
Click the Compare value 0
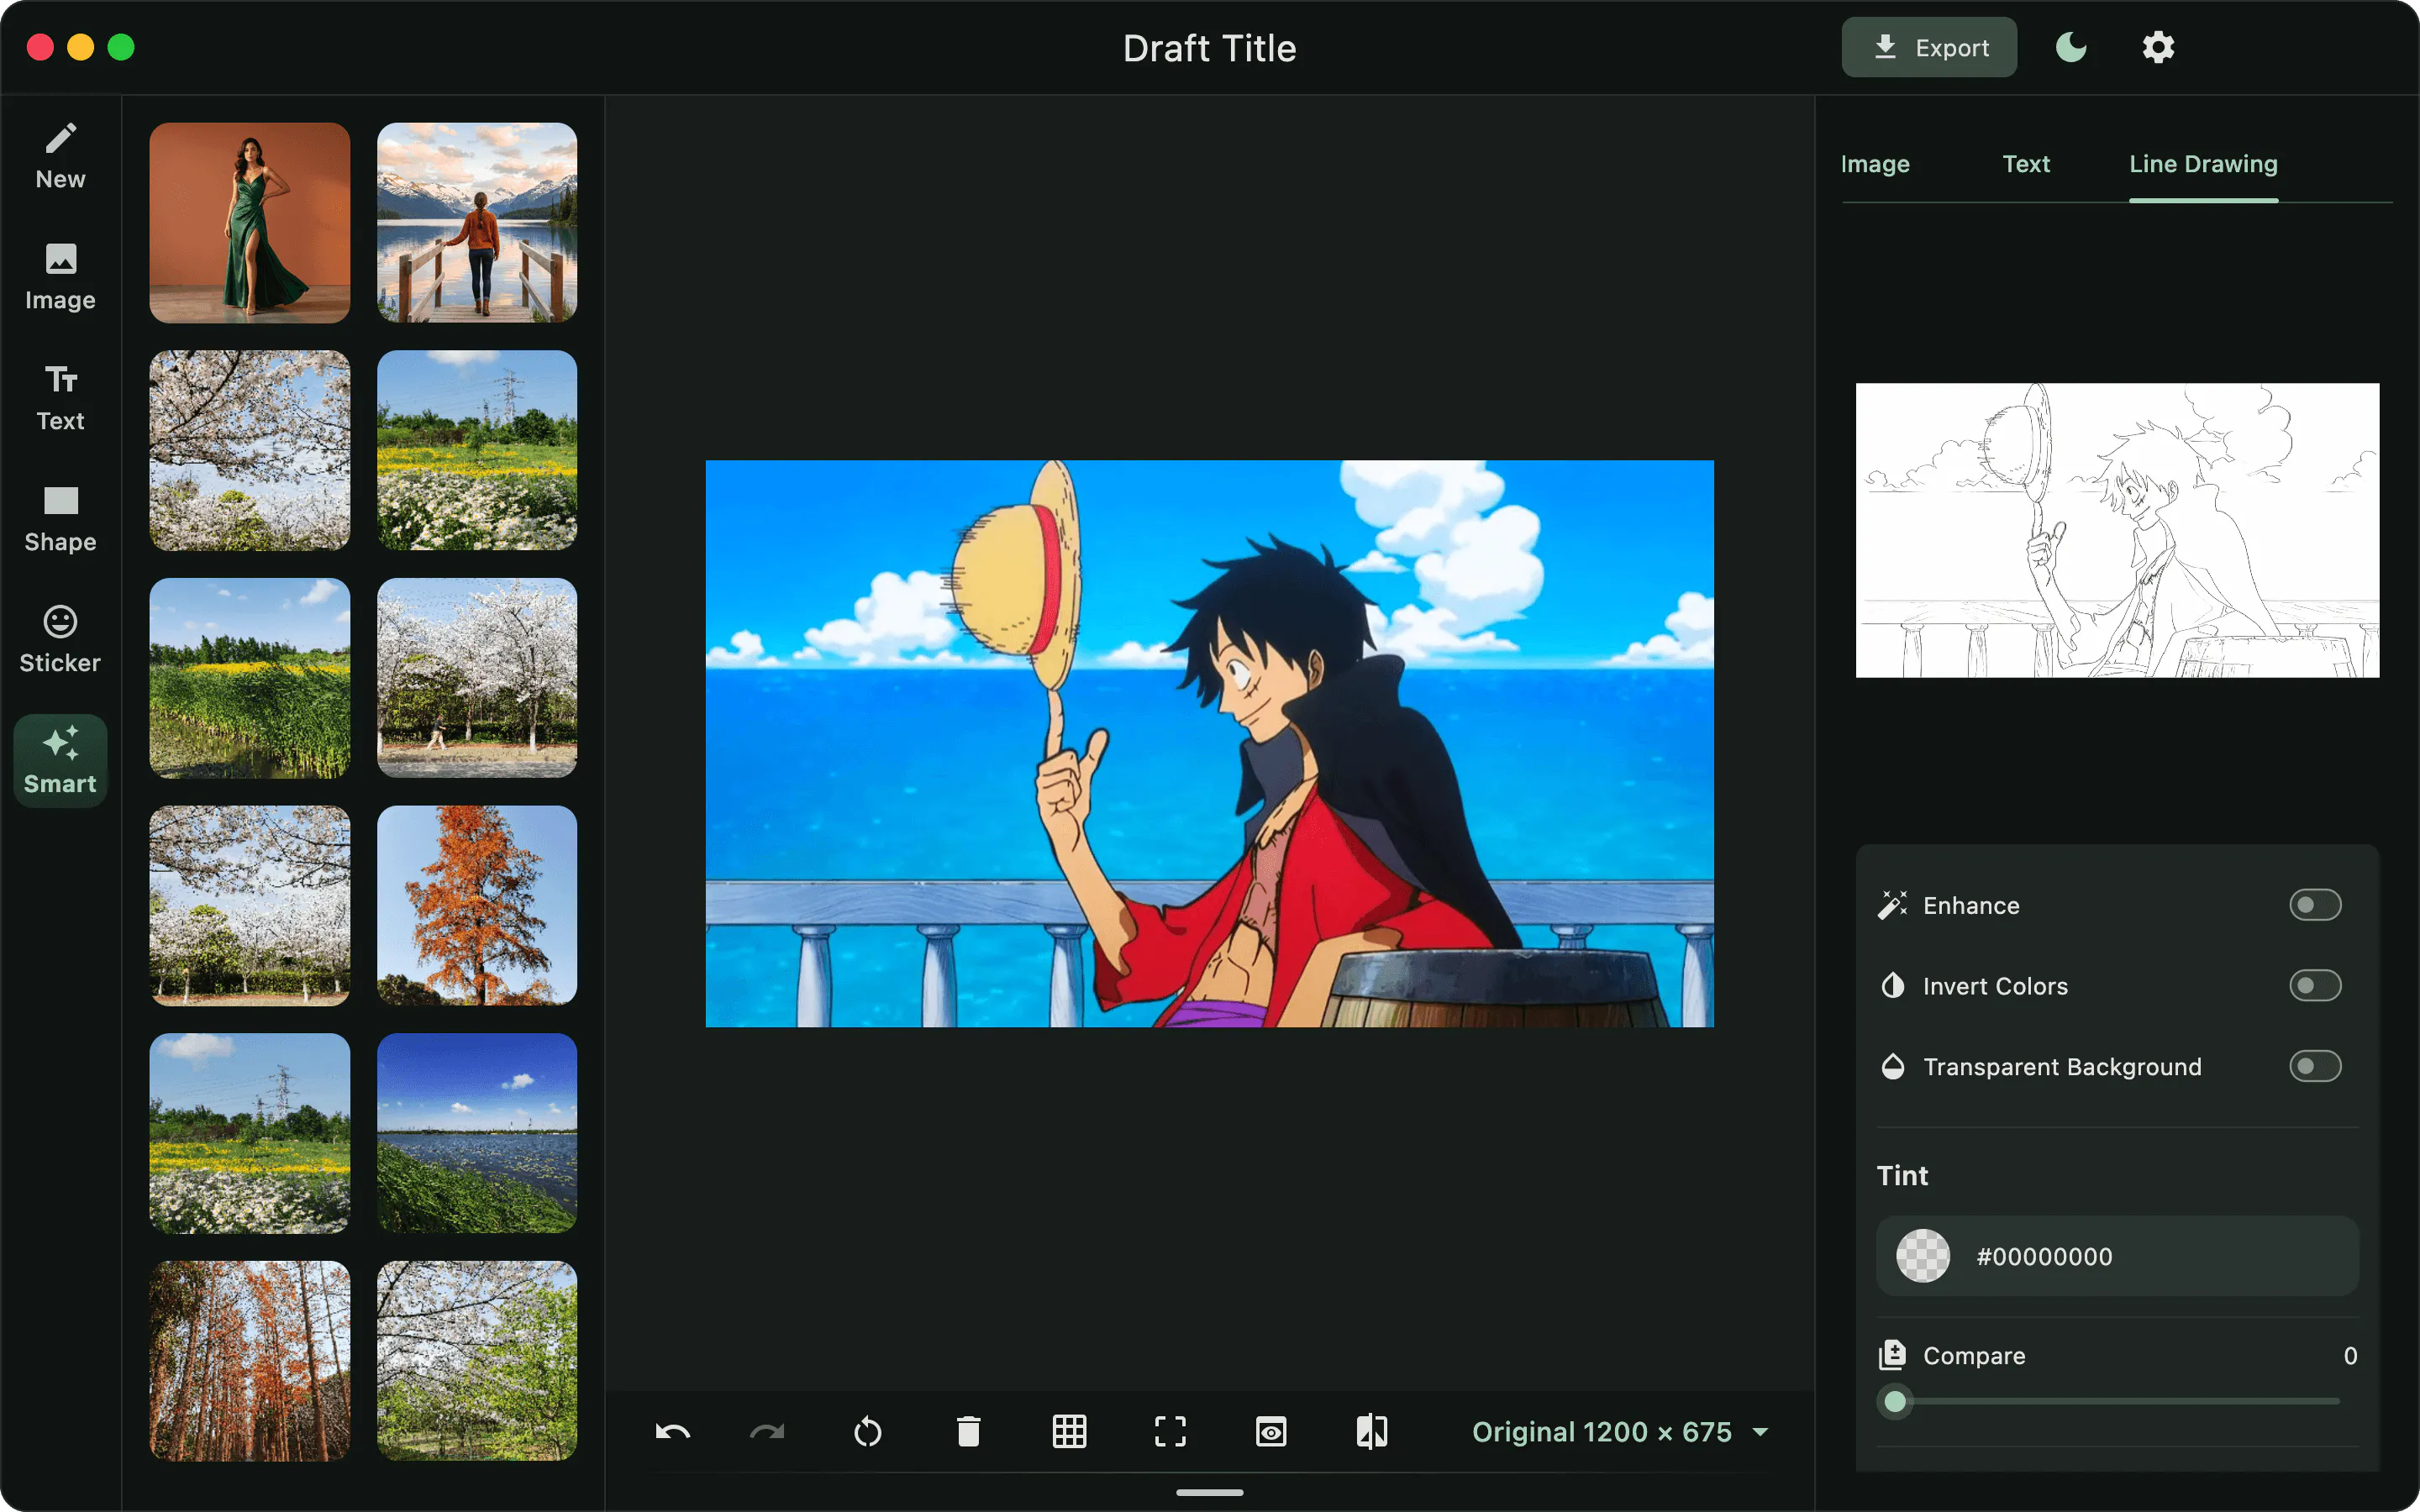click(x=2350, y=1355)
